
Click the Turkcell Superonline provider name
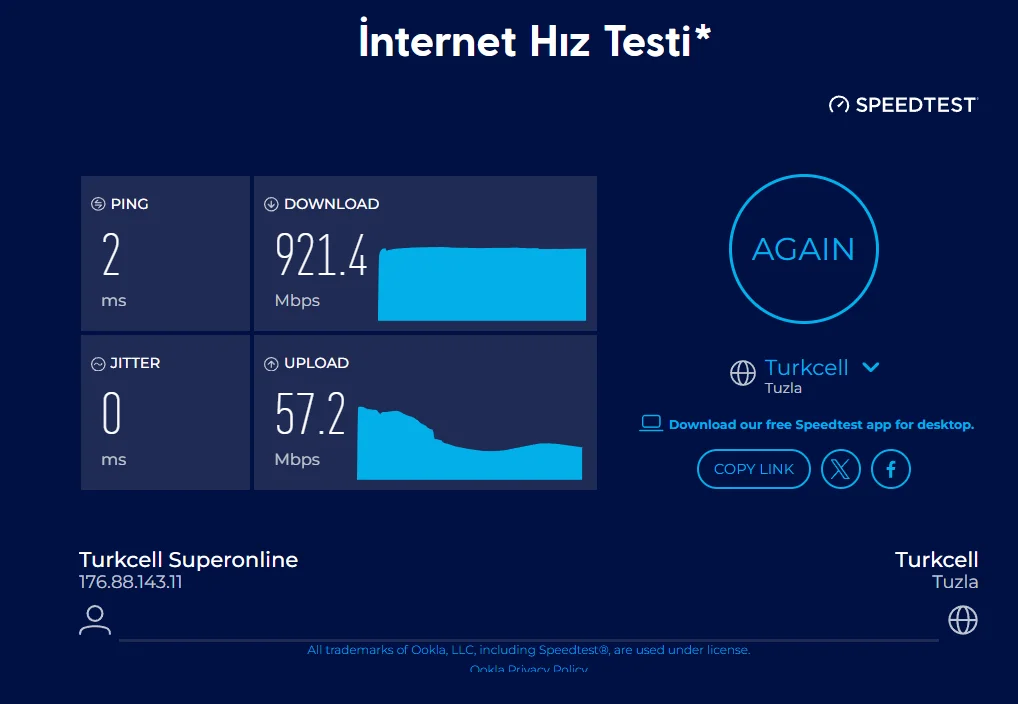[188, 560]
